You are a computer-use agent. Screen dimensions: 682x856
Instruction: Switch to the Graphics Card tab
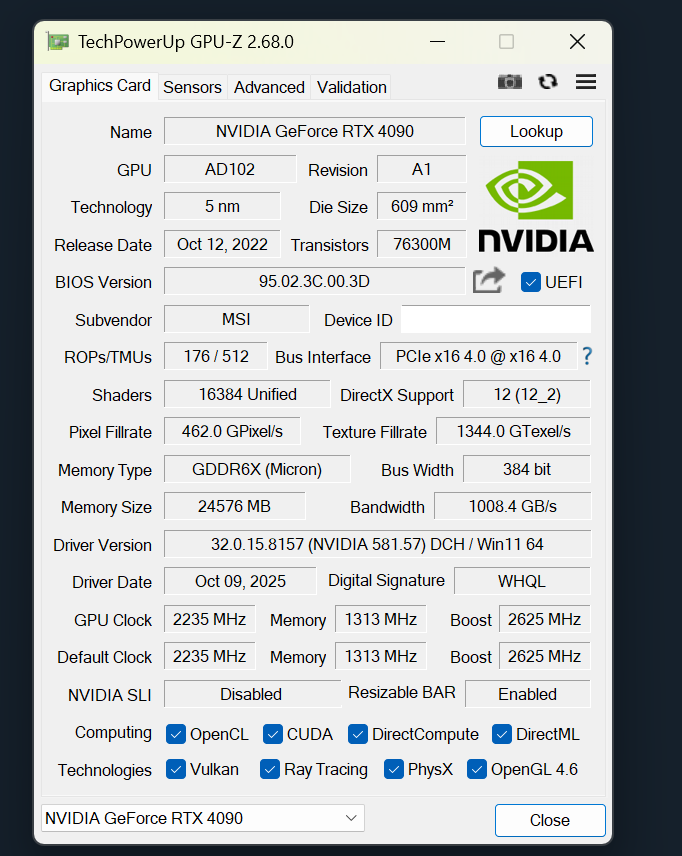pyautogui.click(x=100, y=86)
